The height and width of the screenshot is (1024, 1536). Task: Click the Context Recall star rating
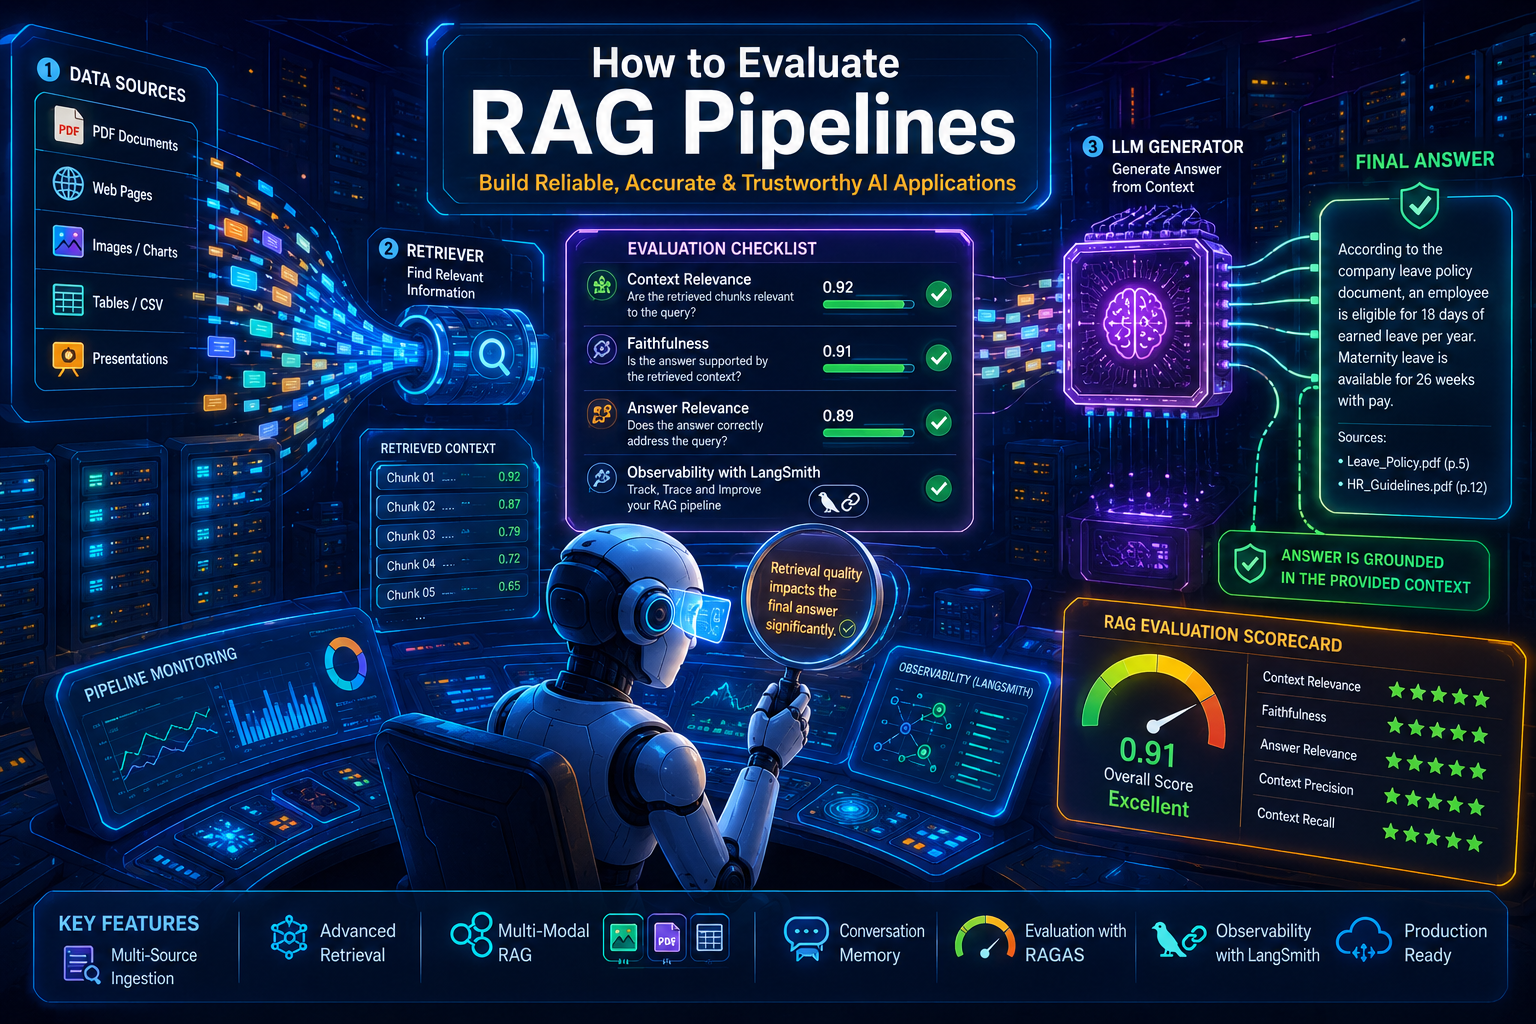1432,837
